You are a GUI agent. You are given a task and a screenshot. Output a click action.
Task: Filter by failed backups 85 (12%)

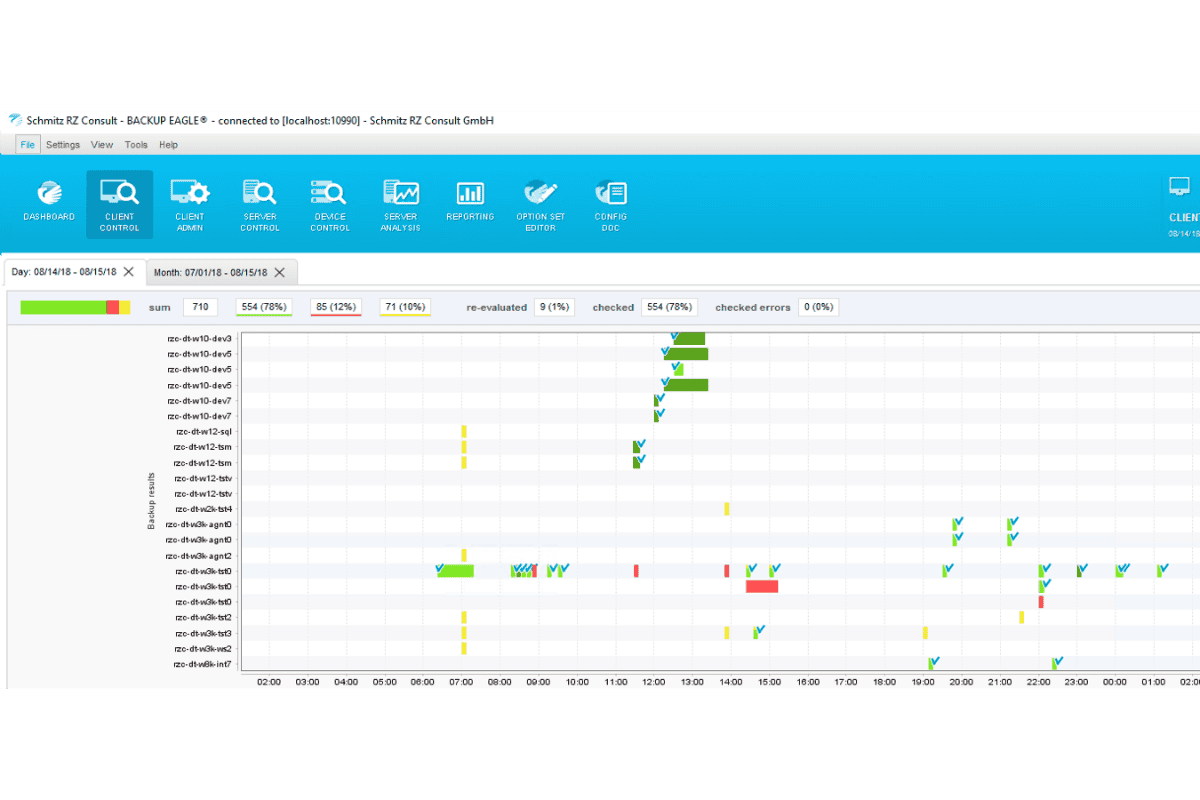click(x=336, y=307)
